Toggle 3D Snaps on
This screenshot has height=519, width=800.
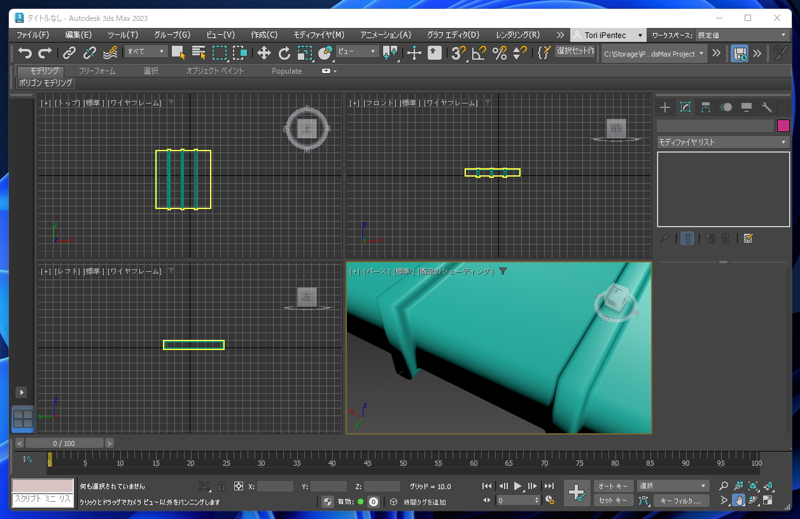pos(458,53)
